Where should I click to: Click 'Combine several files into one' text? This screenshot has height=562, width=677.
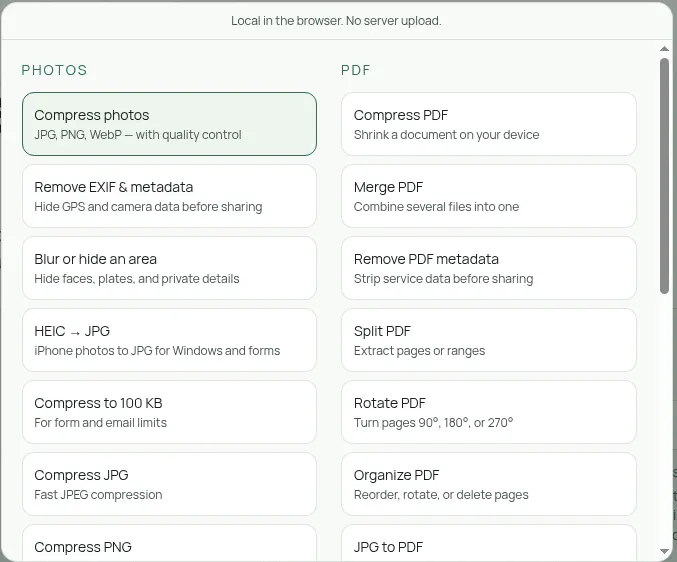(x=436, y=207)
